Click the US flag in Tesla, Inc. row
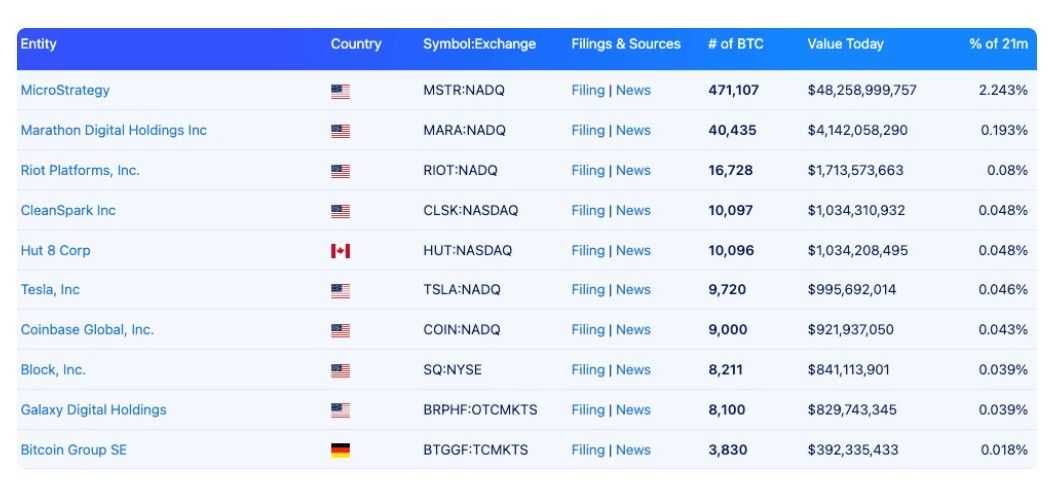The width and height of the screenshot is (1049, 485). coord(340,291)
